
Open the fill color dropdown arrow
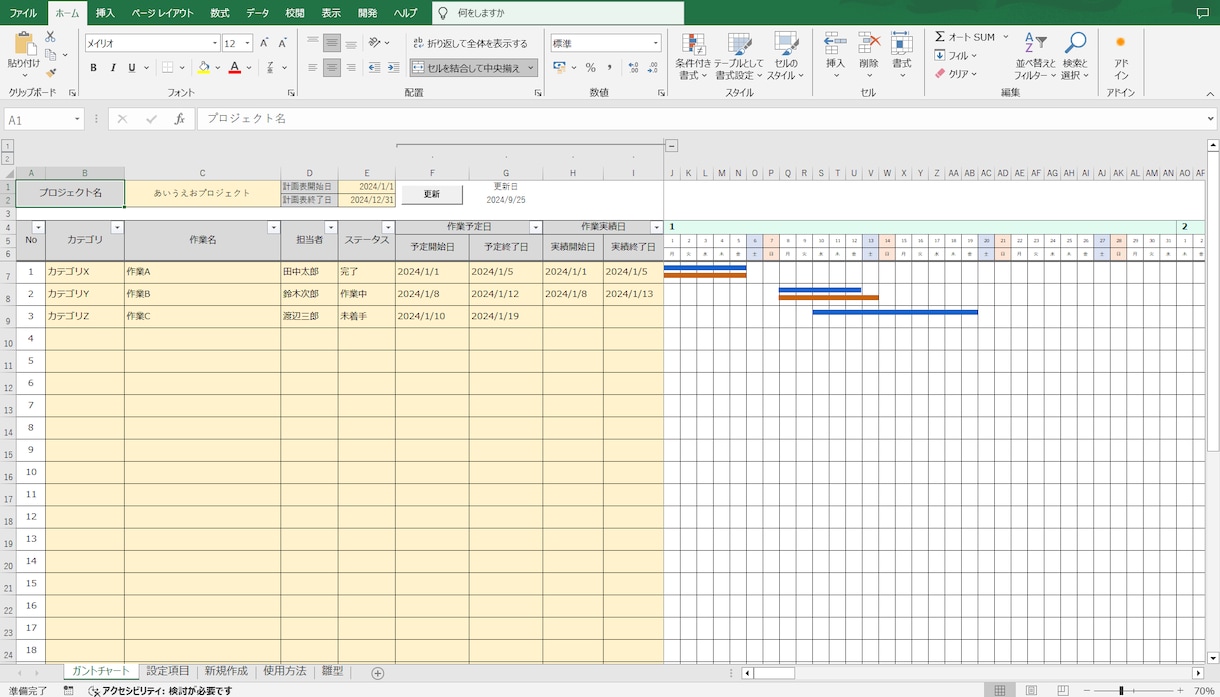click(x=217, y=68)
